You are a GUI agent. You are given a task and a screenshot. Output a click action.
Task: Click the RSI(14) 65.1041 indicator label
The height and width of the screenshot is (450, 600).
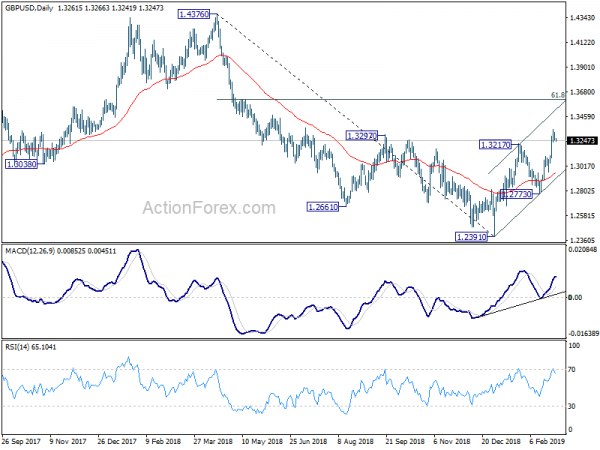pos(30,347)
